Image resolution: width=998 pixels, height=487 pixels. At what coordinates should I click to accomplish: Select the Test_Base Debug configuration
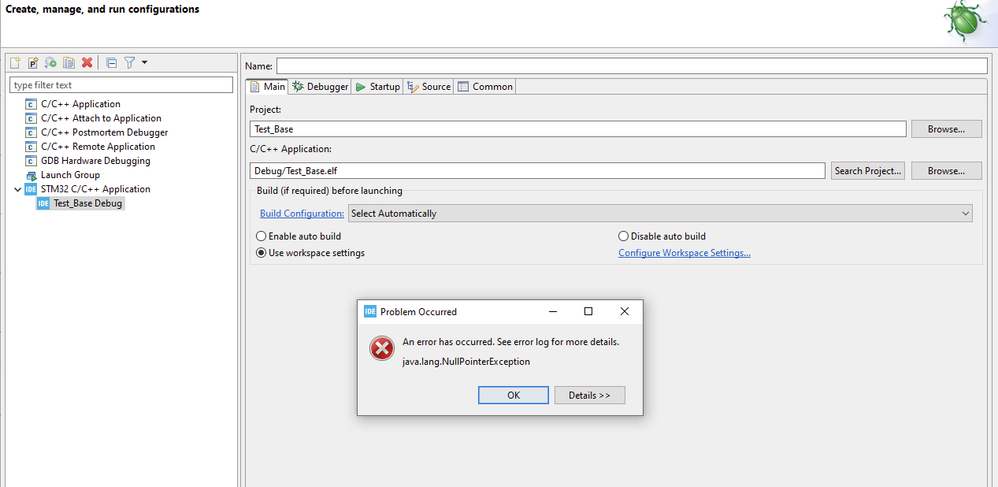click(87, 203)
